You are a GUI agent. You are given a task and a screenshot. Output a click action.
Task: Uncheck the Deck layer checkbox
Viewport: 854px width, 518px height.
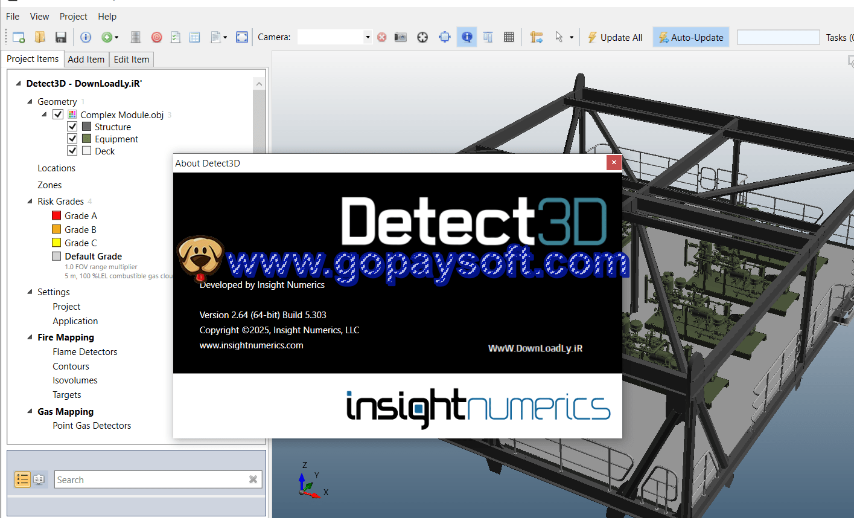[72, 150]
